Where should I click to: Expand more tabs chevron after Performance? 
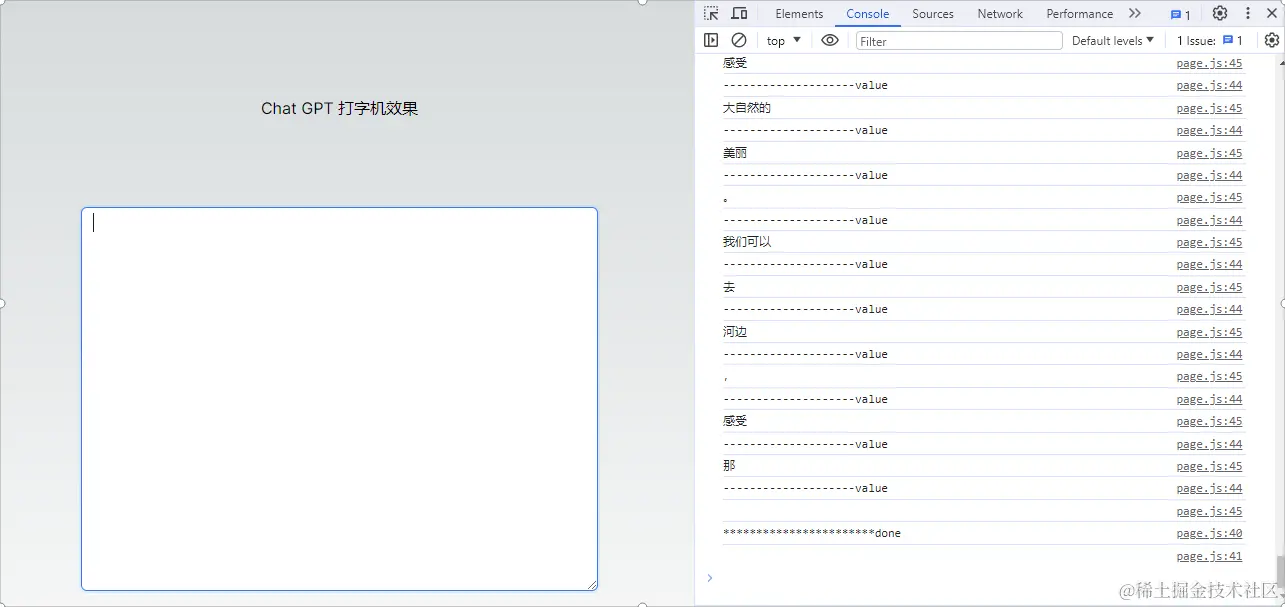tap(1135, 14)
